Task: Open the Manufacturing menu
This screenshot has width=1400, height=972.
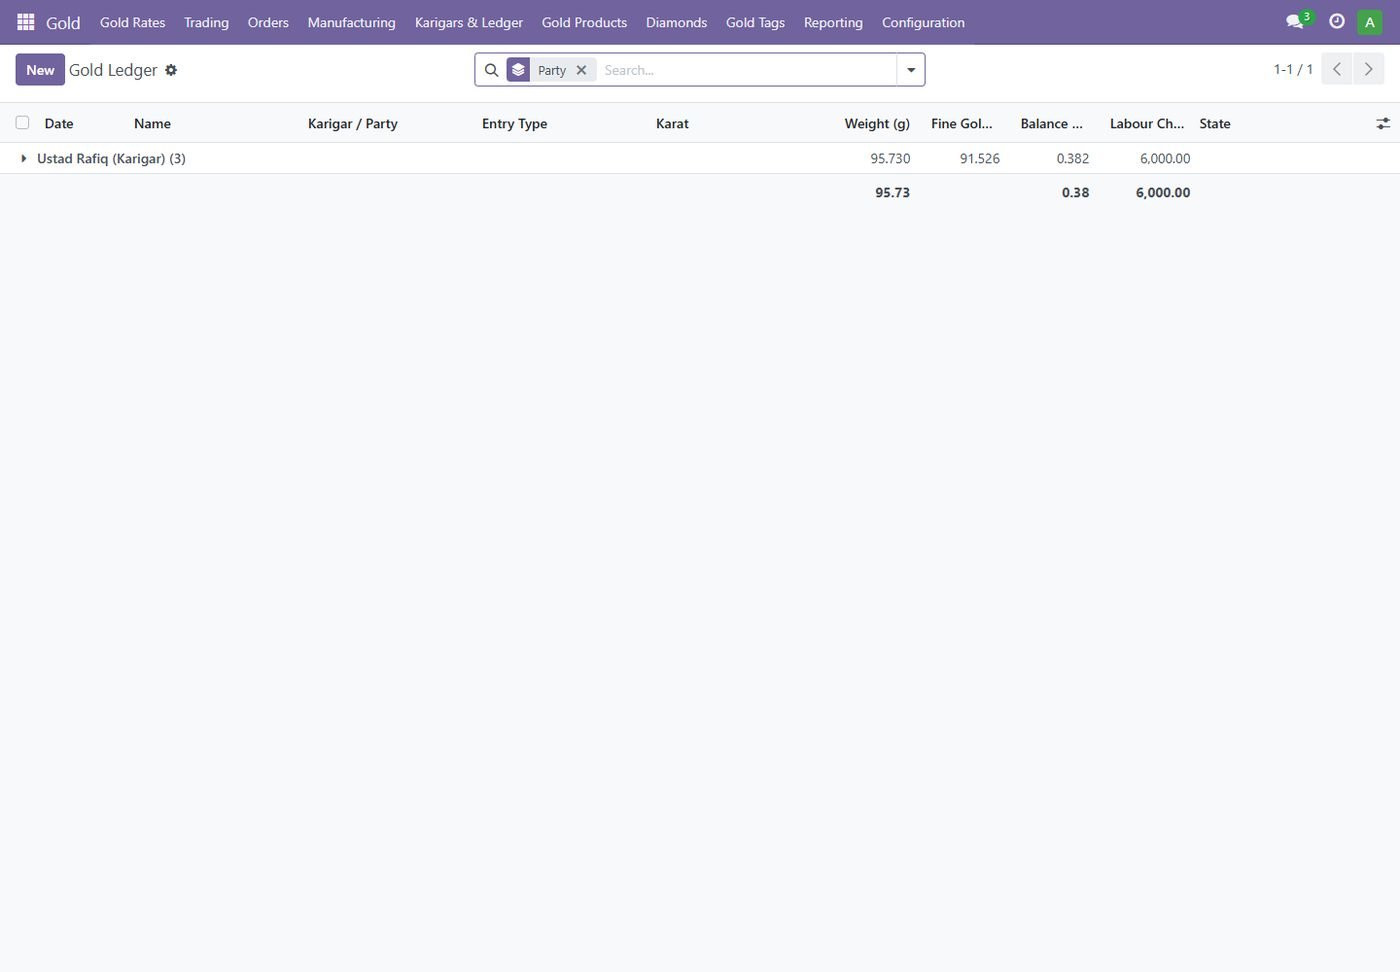Action: click(x=351, y=22)
